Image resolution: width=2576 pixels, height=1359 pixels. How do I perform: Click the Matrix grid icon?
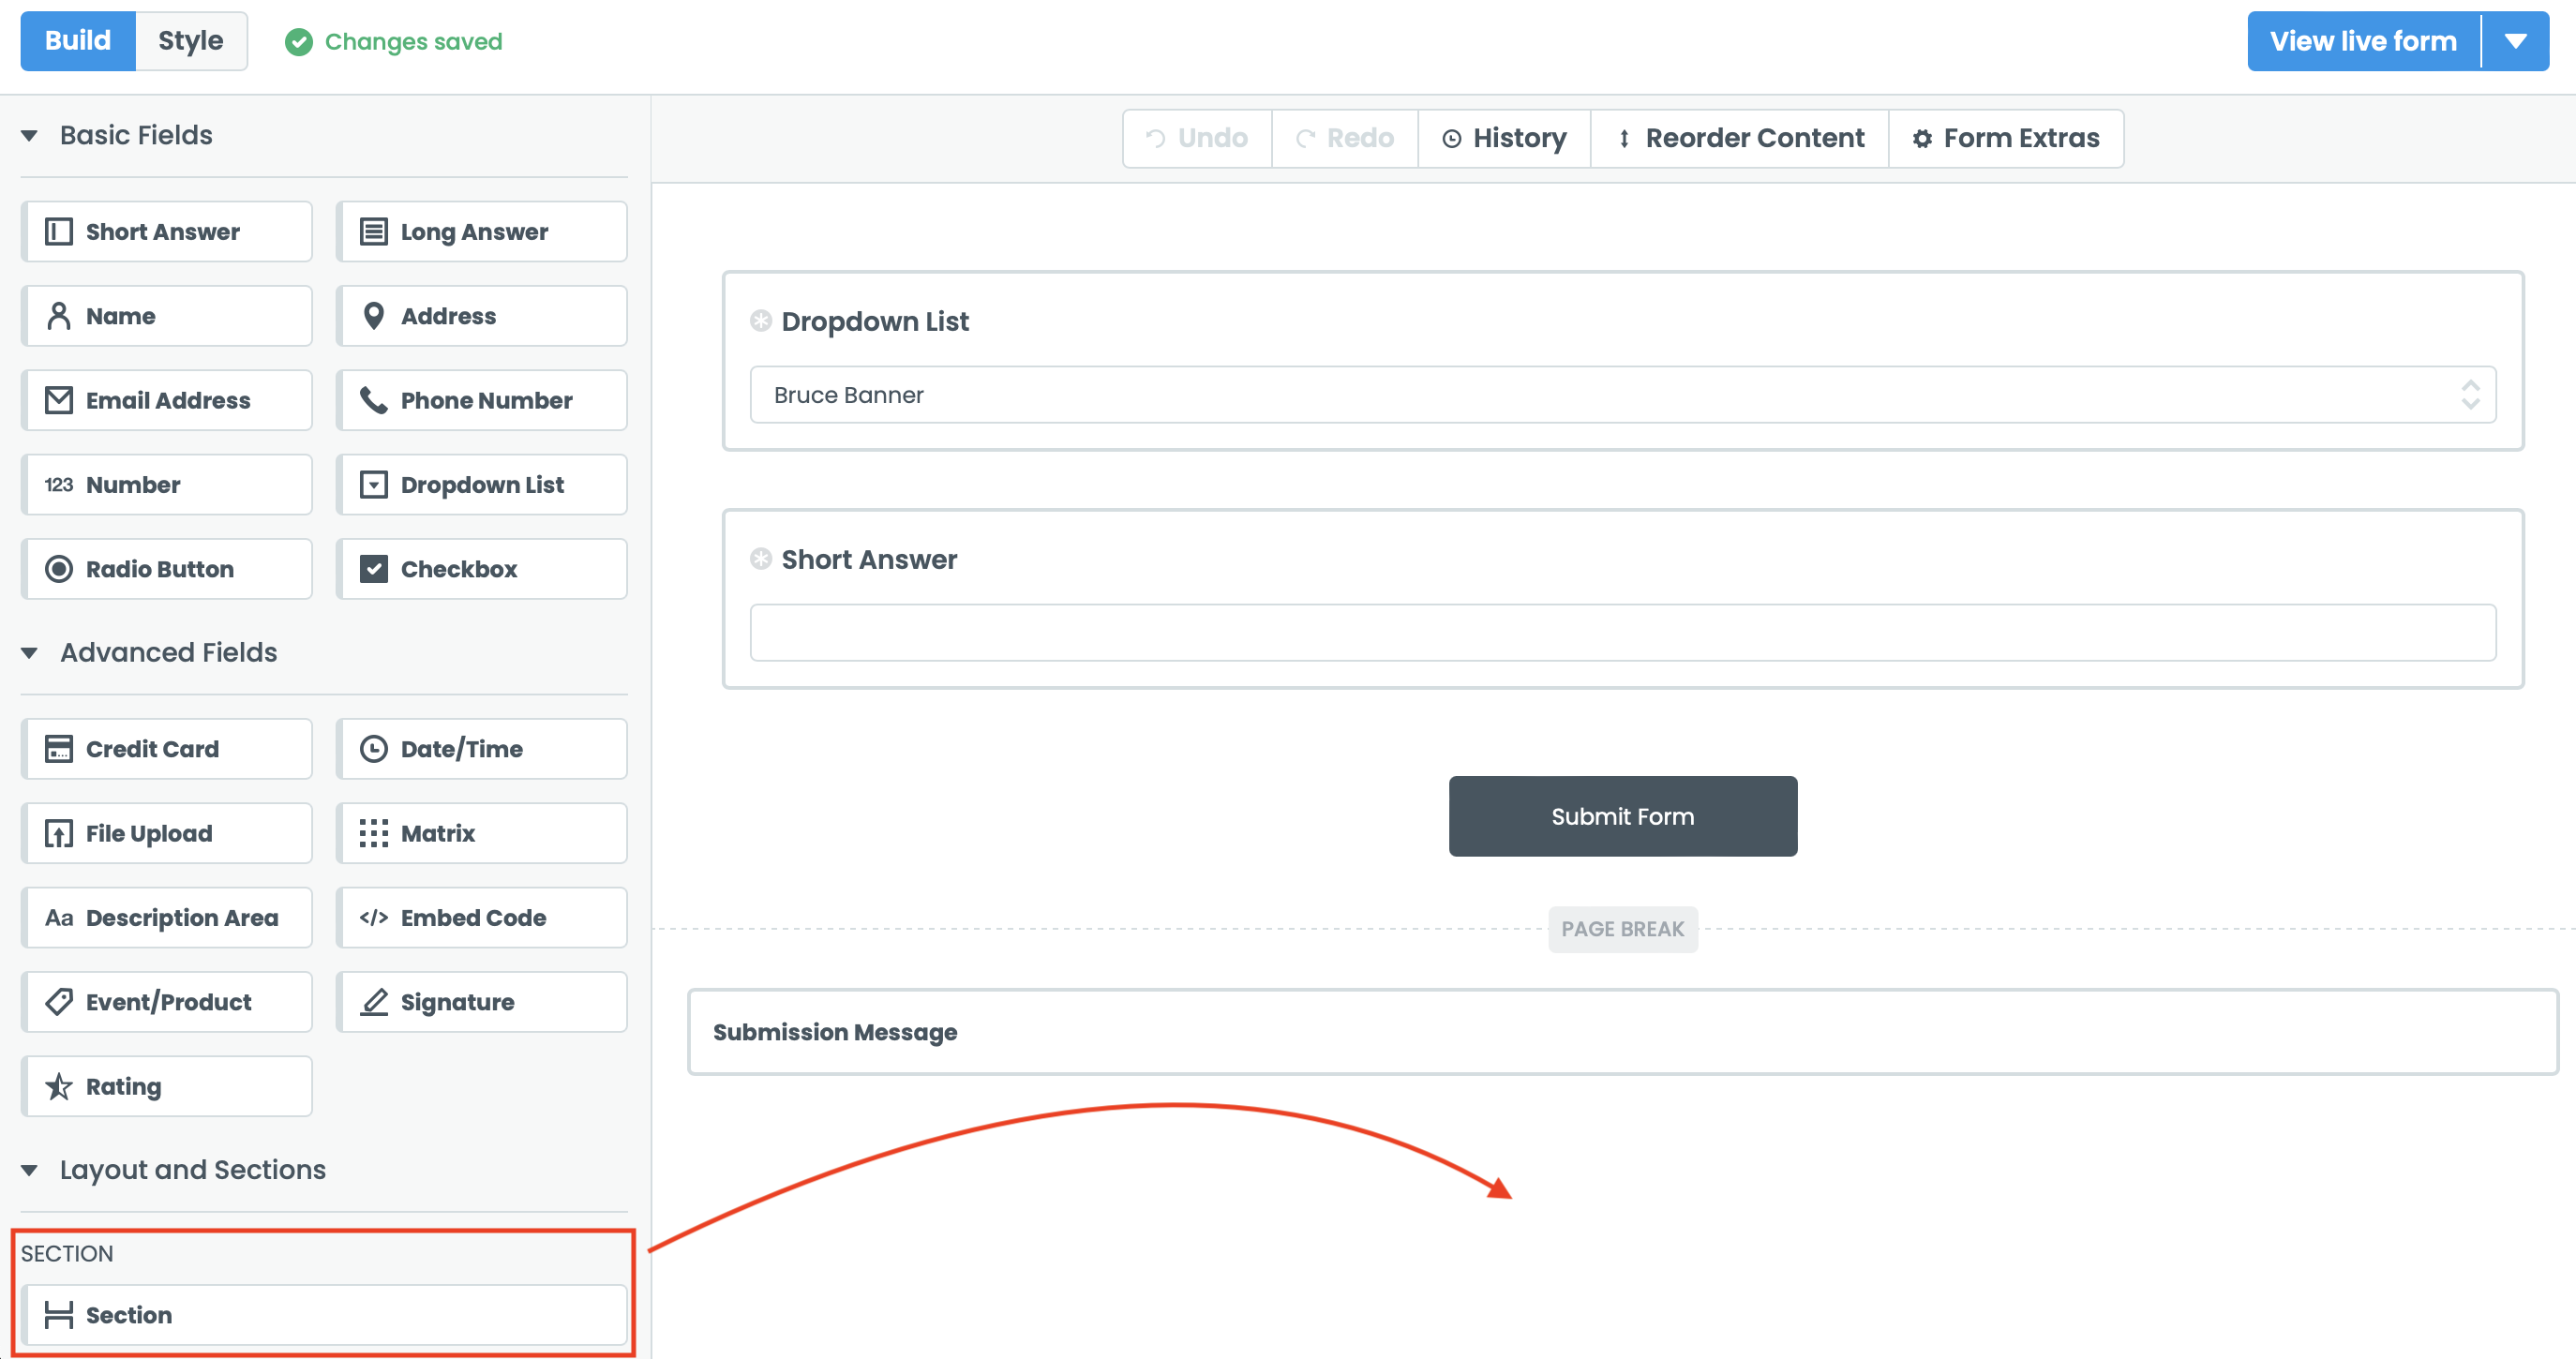pyautogui.click(x=374, y=833)
